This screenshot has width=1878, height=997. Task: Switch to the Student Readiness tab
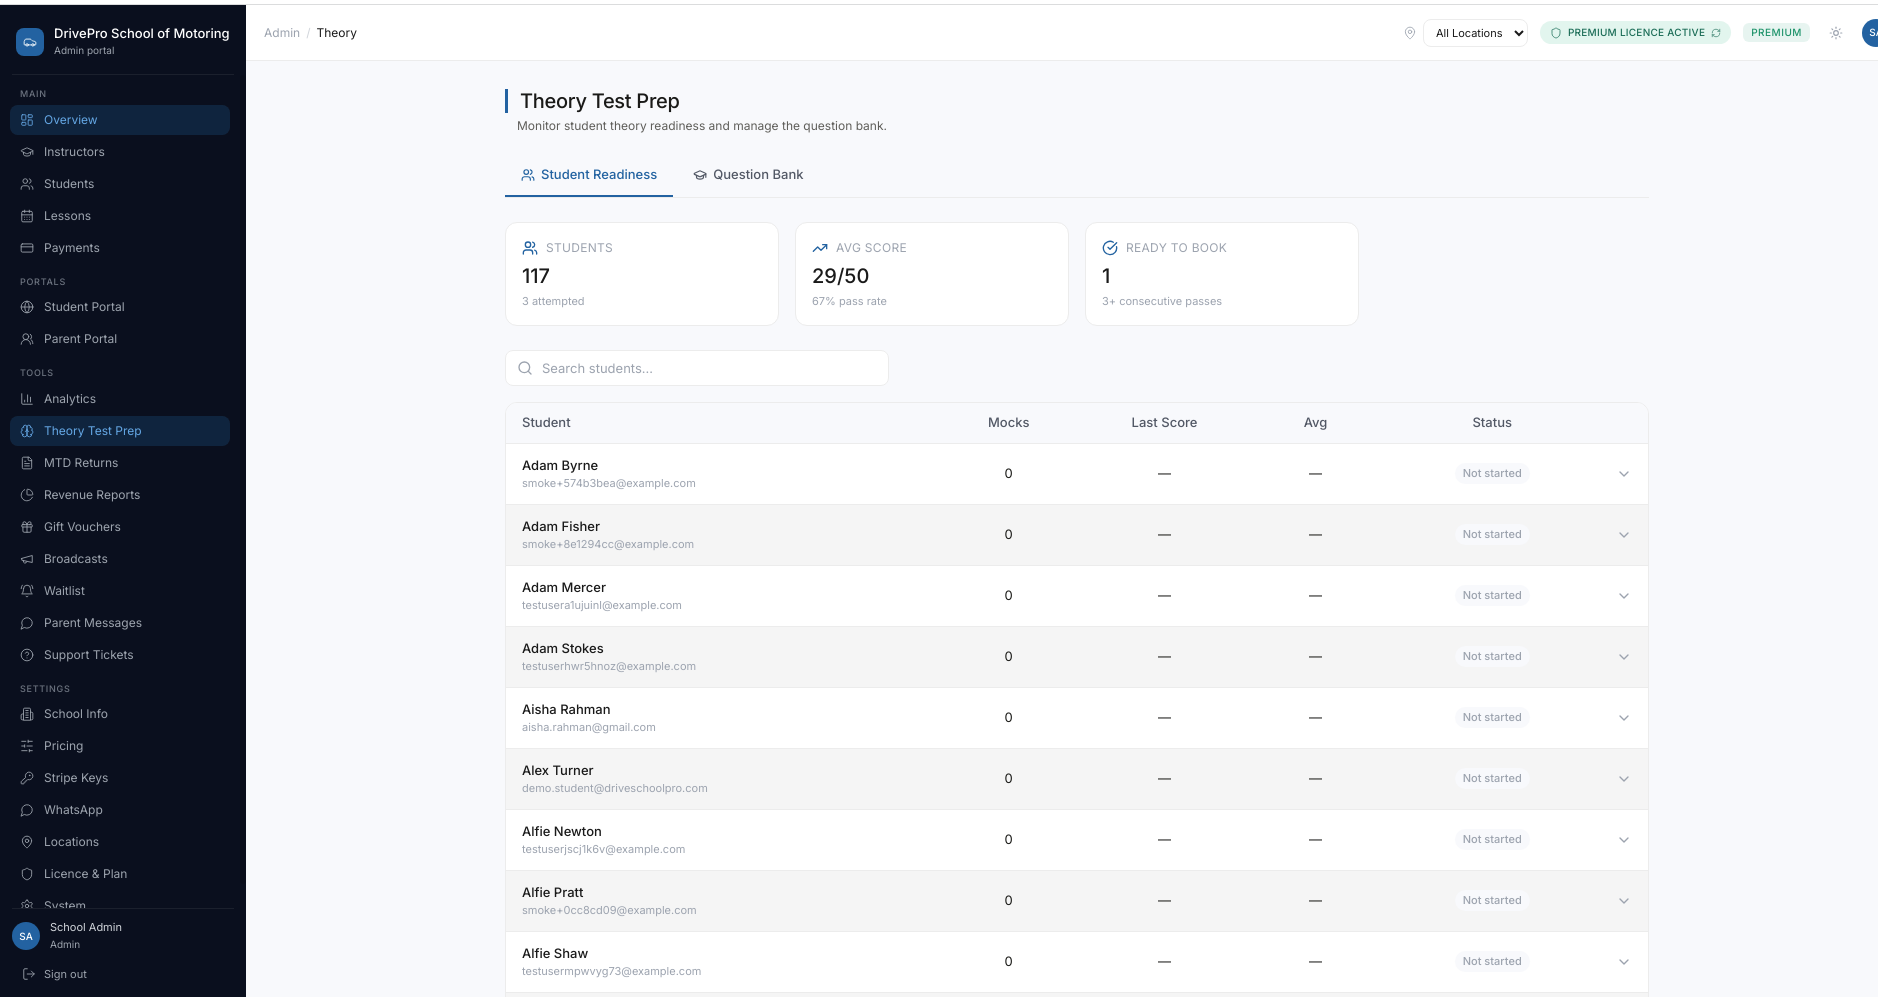click(x=589, y=175)
